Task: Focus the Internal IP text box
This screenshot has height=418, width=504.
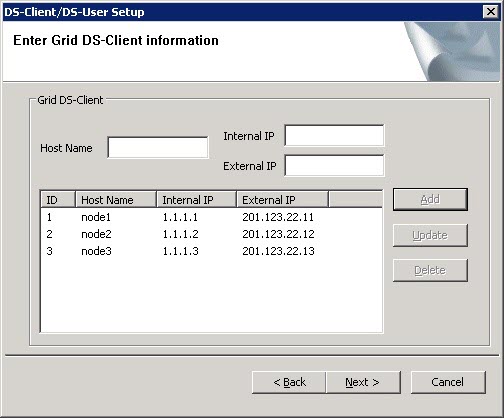Action: click(334, 135)
